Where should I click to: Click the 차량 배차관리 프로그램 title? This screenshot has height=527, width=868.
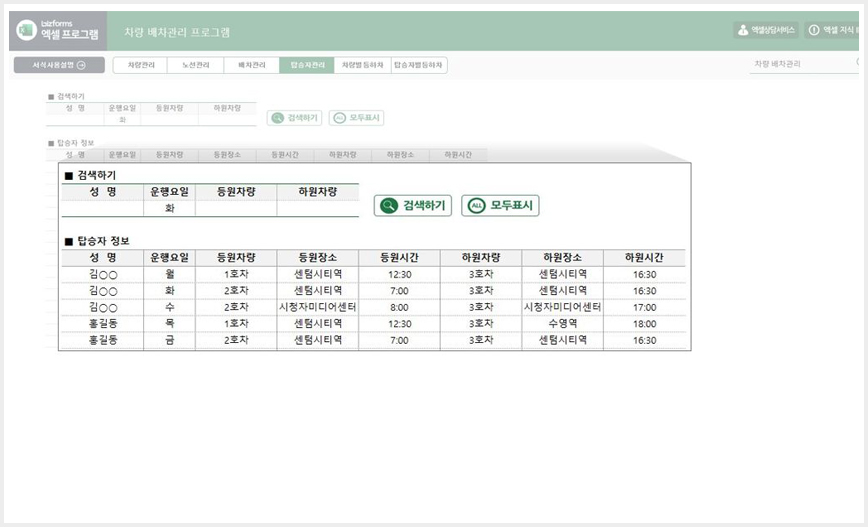coord(177,32)
